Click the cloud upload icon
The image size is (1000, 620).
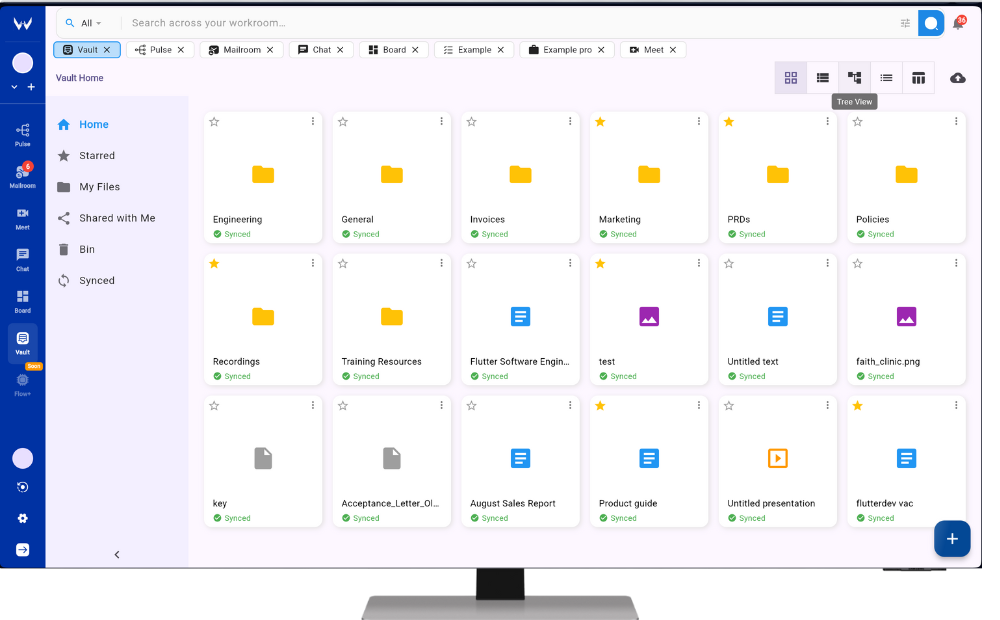point(957,78)
